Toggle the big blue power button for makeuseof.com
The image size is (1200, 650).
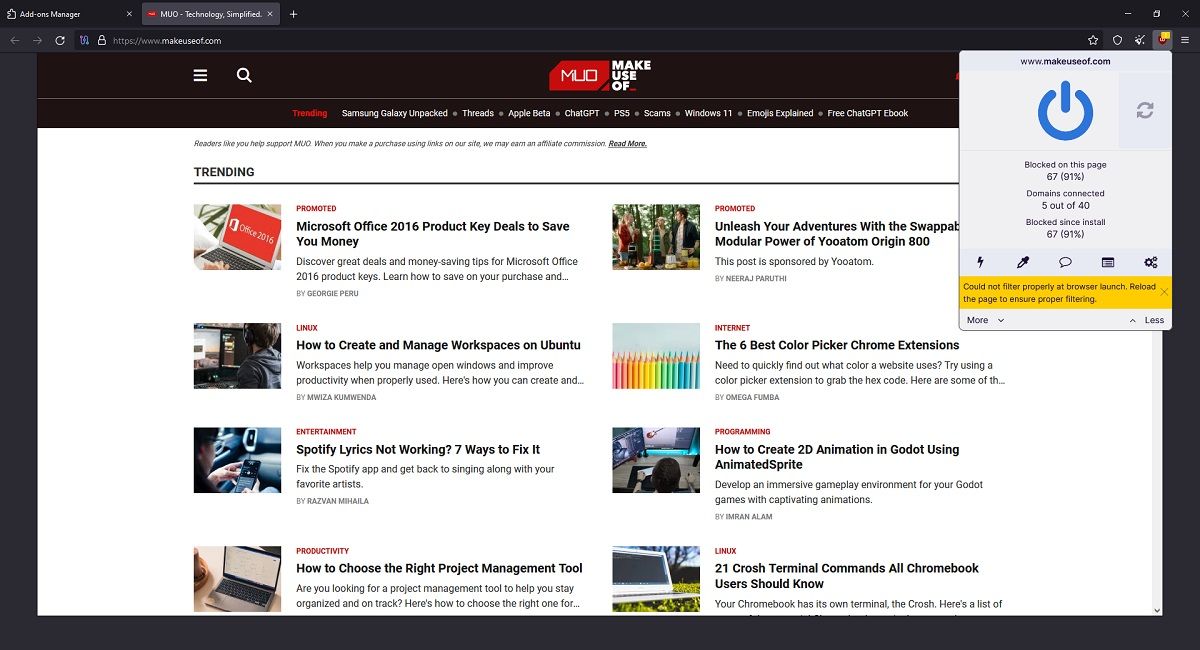point(1064,110)
